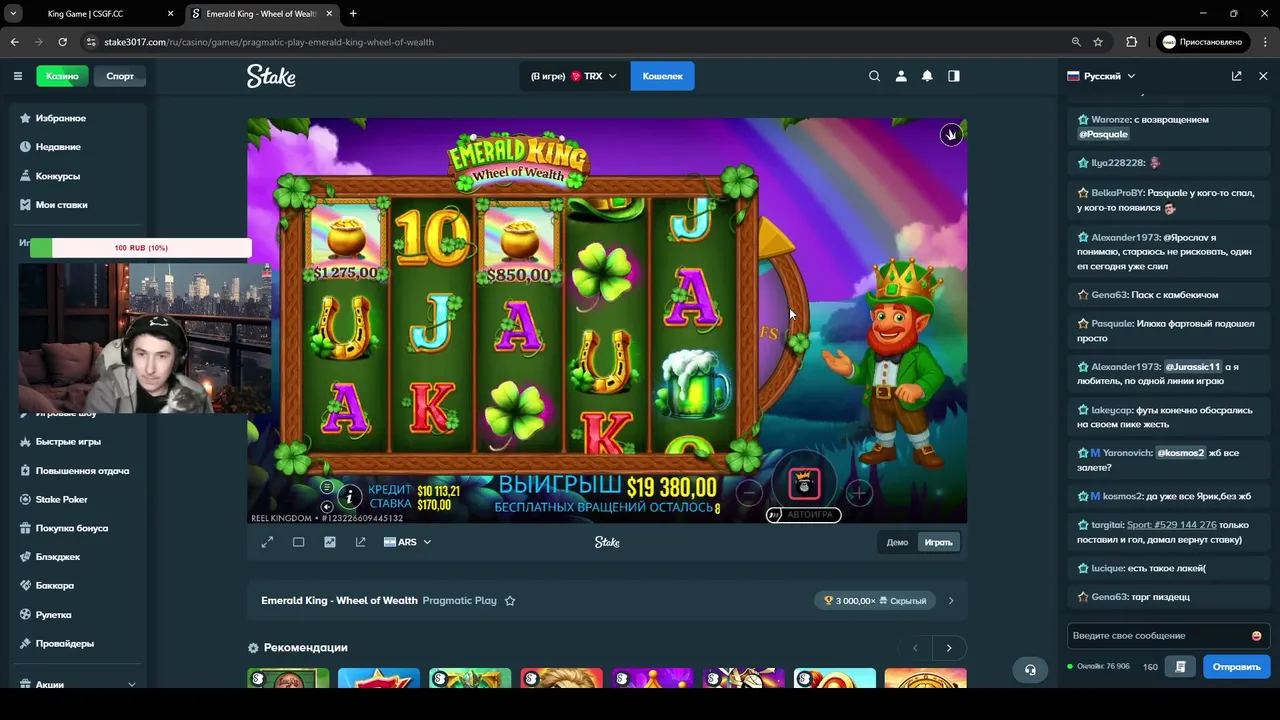Switch game to theatre mode
Image resolution: width=1280 pixels, height=720 pixels.
(x=298, y=542)
